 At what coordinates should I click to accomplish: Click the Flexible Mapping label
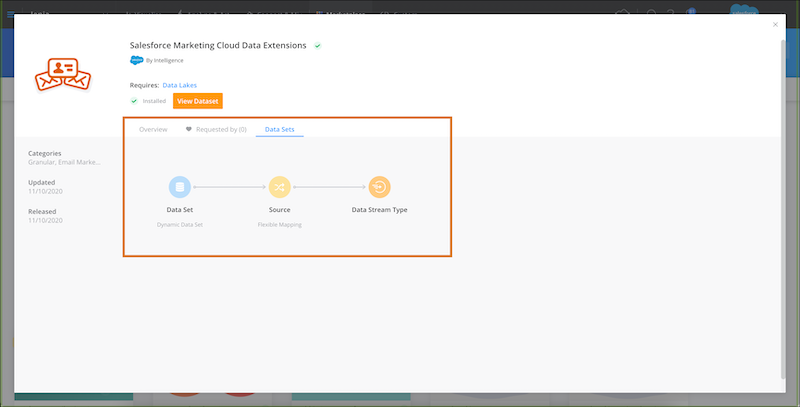[x=280, y=224]
